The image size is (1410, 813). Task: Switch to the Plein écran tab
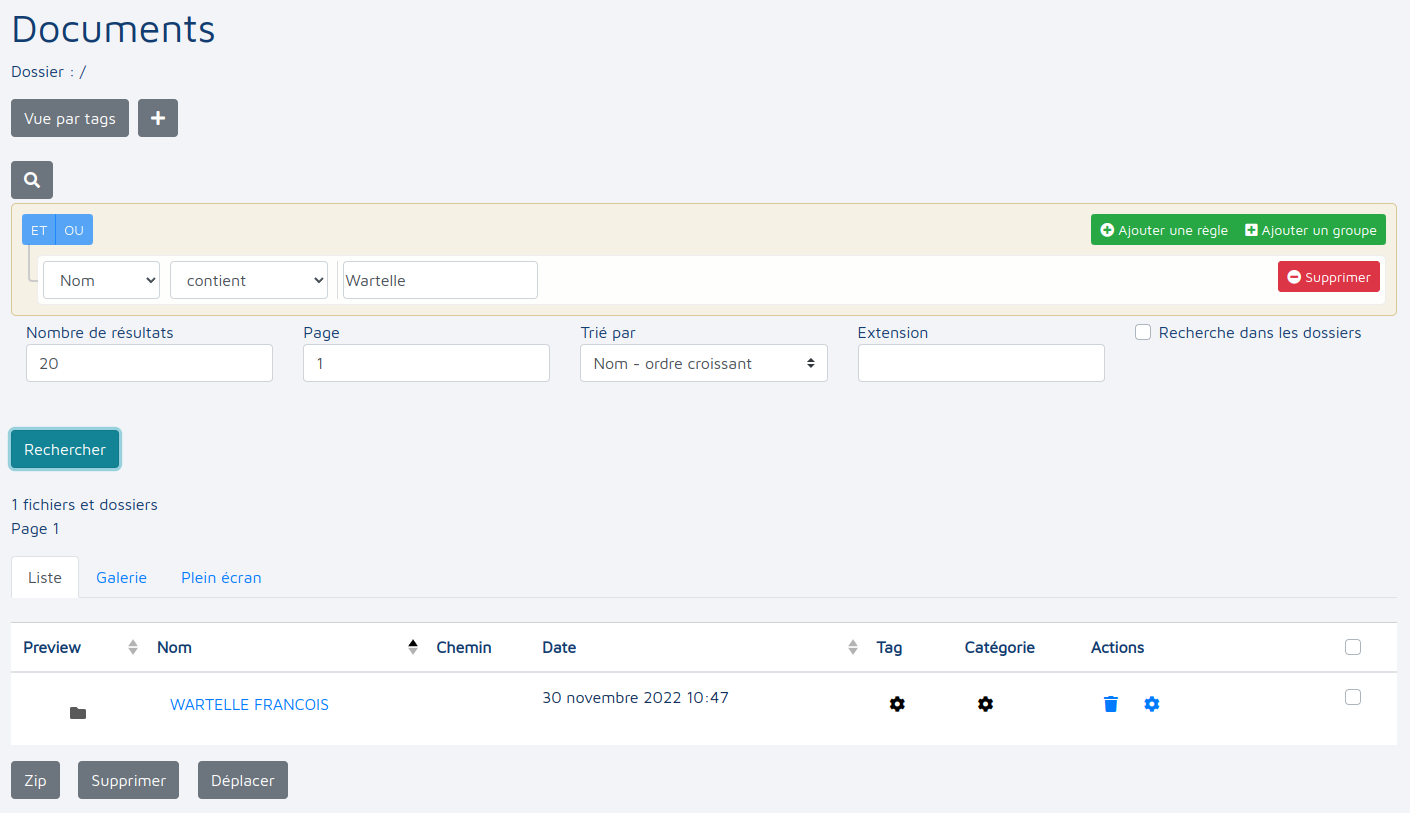click(221, 578)
